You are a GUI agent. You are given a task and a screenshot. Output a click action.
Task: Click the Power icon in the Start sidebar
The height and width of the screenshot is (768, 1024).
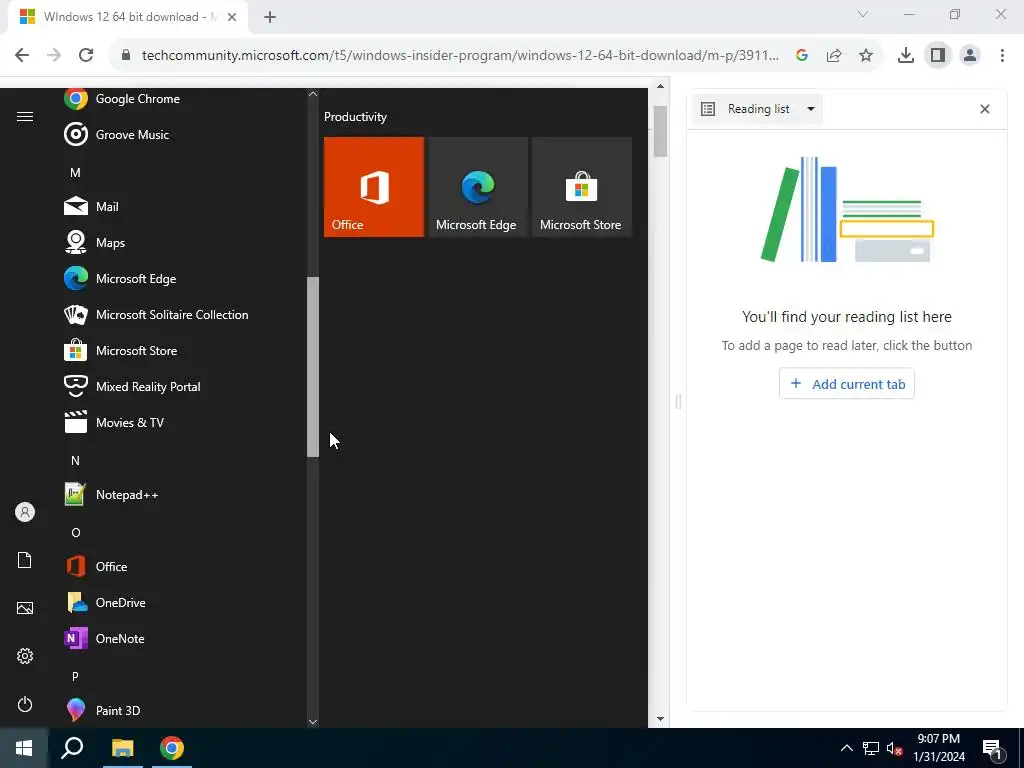coord(25,704)
